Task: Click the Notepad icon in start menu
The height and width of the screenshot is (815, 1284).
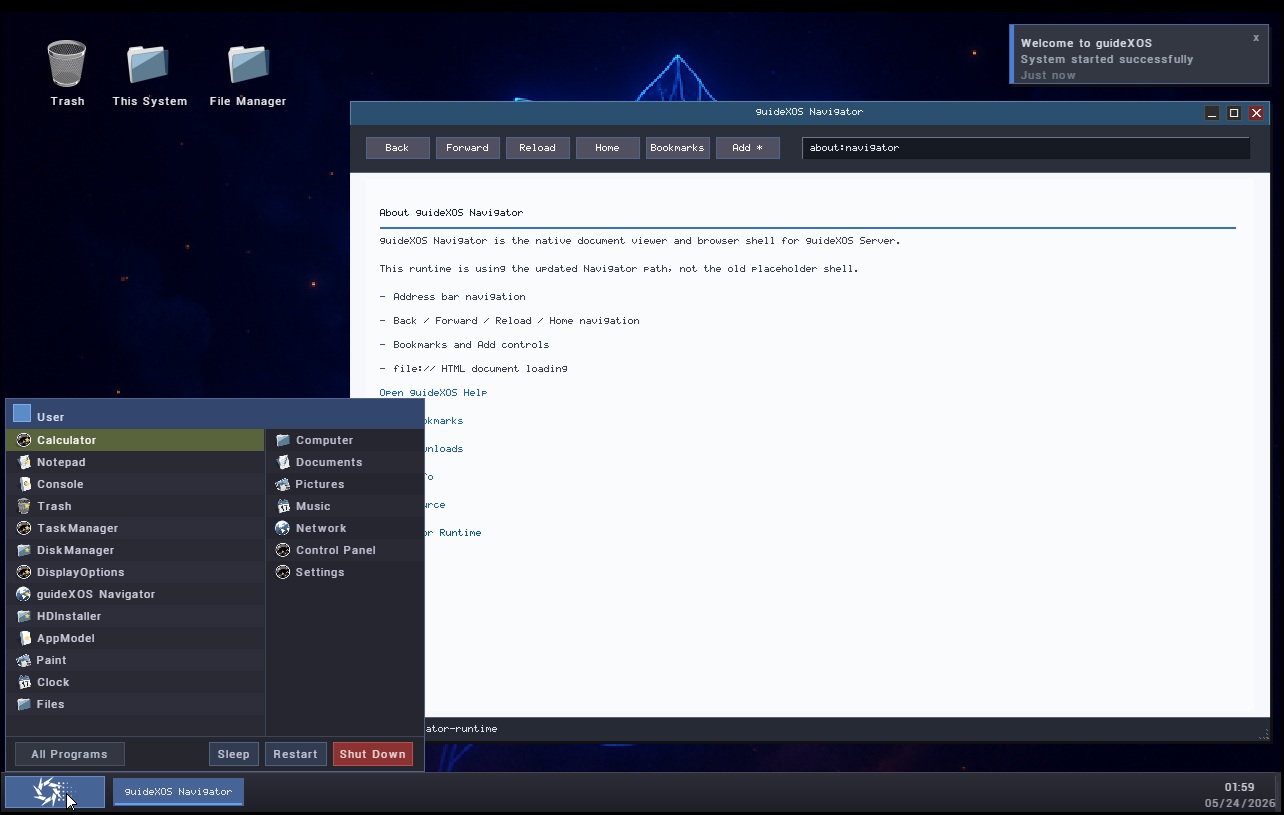Action: click(x=24, y=462)
